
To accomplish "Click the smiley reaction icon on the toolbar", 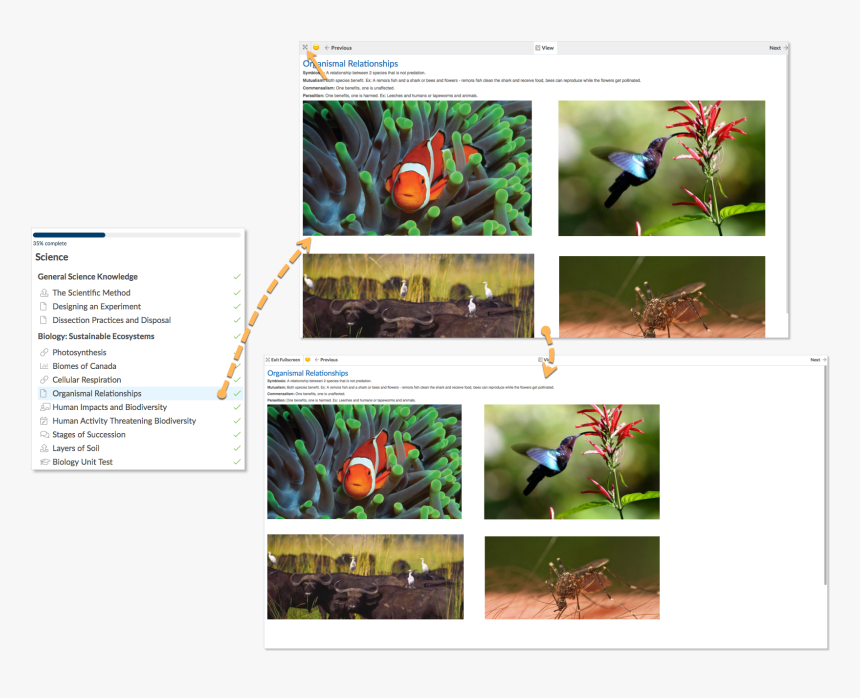I will tap(314, 47).
